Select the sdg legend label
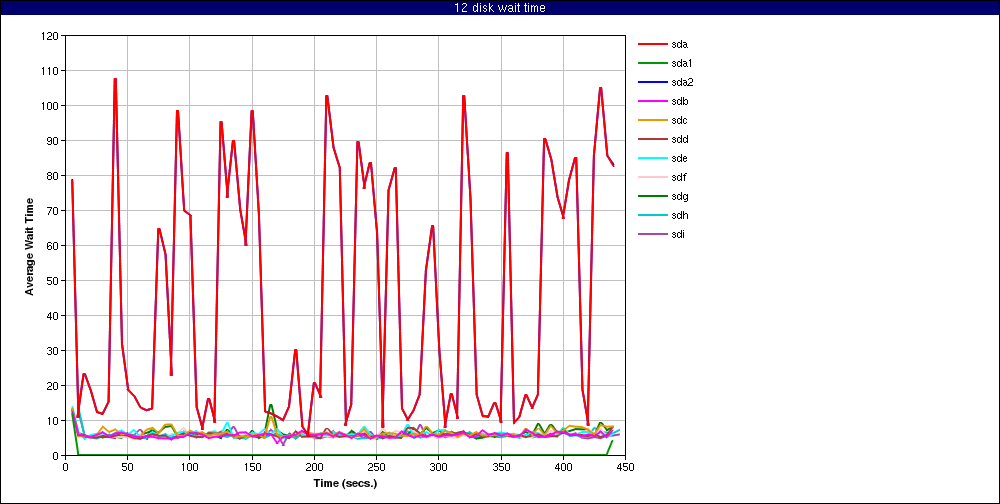Image resolution: width=1000 pixels, height=504 pixels. coord(679,196)
